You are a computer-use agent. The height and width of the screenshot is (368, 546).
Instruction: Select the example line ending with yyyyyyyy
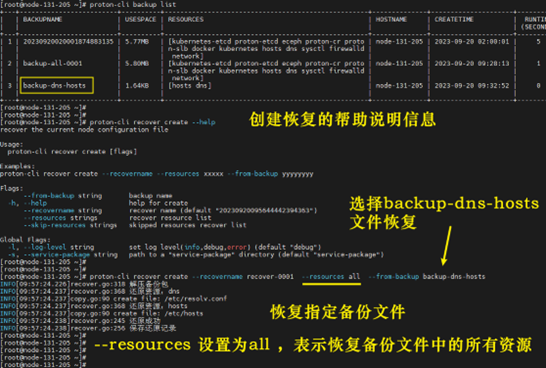click(157, 173)
